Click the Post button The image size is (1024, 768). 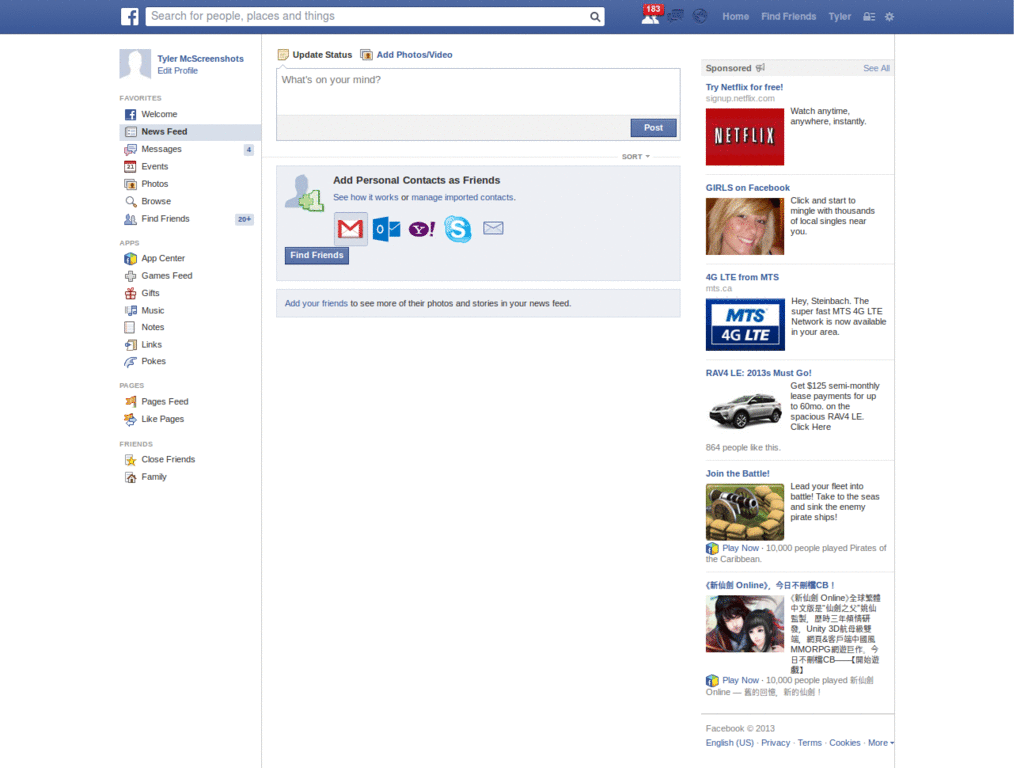pyautogui.click(x=653, y=128)
